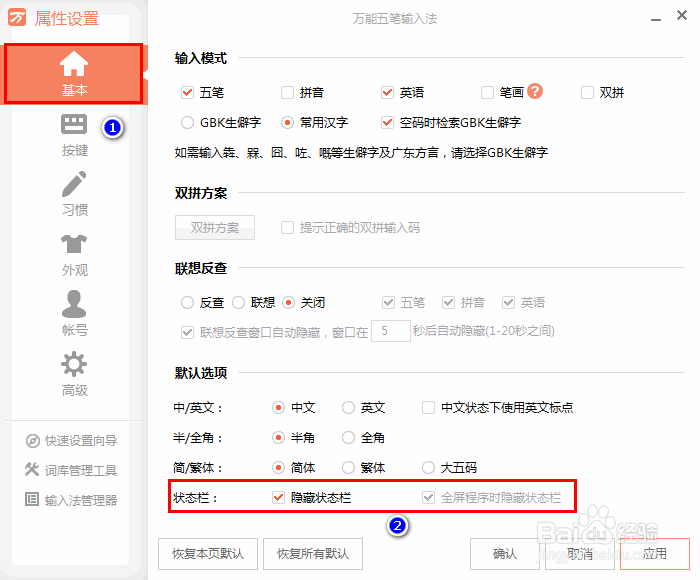Open the 基本 home tab

click(x=74, y=74)
